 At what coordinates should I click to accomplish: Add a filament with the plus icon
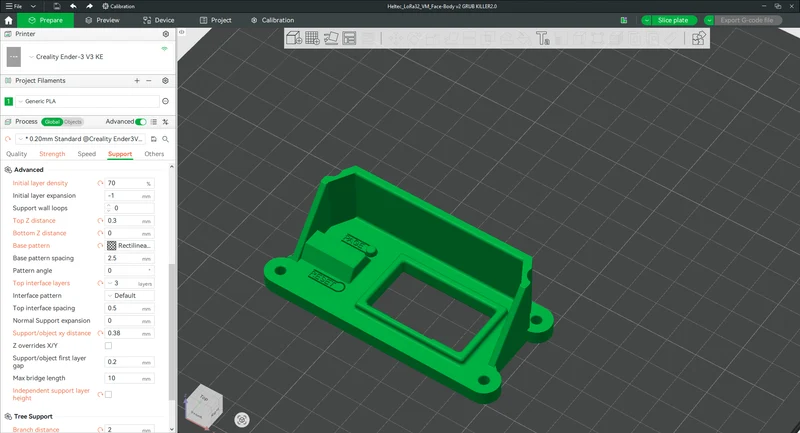pyautogui.click(x=137, y=81)
